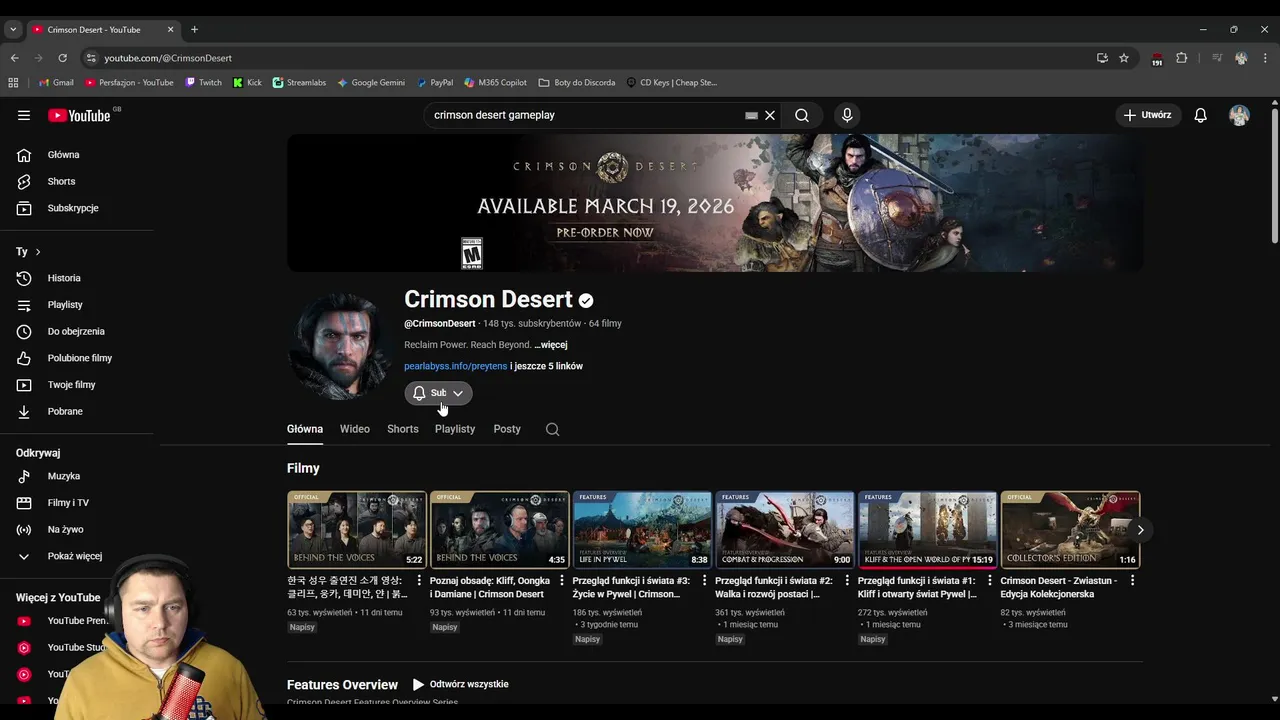Expand the Ty section chevron

(38, 252)
